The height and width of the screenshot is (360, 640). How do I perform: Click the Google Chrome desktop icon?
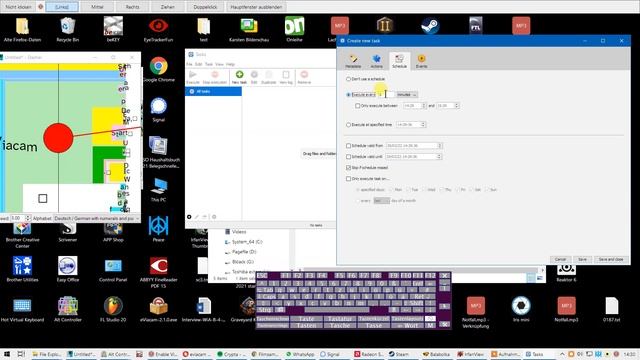(x=159, y=69)
